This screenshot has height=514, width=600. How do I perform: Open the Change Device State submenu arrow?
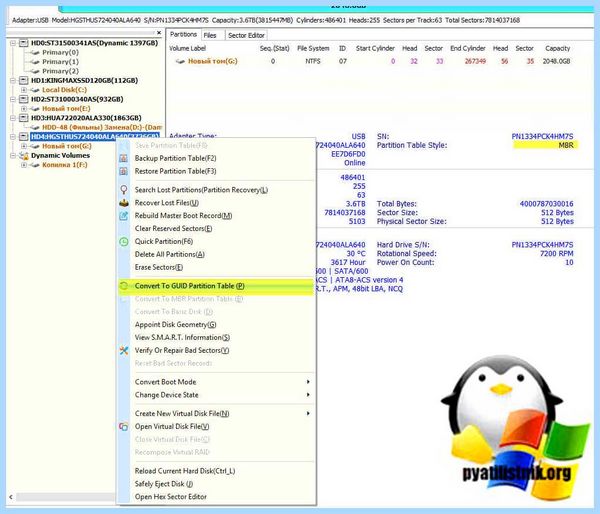click(308, 395)
